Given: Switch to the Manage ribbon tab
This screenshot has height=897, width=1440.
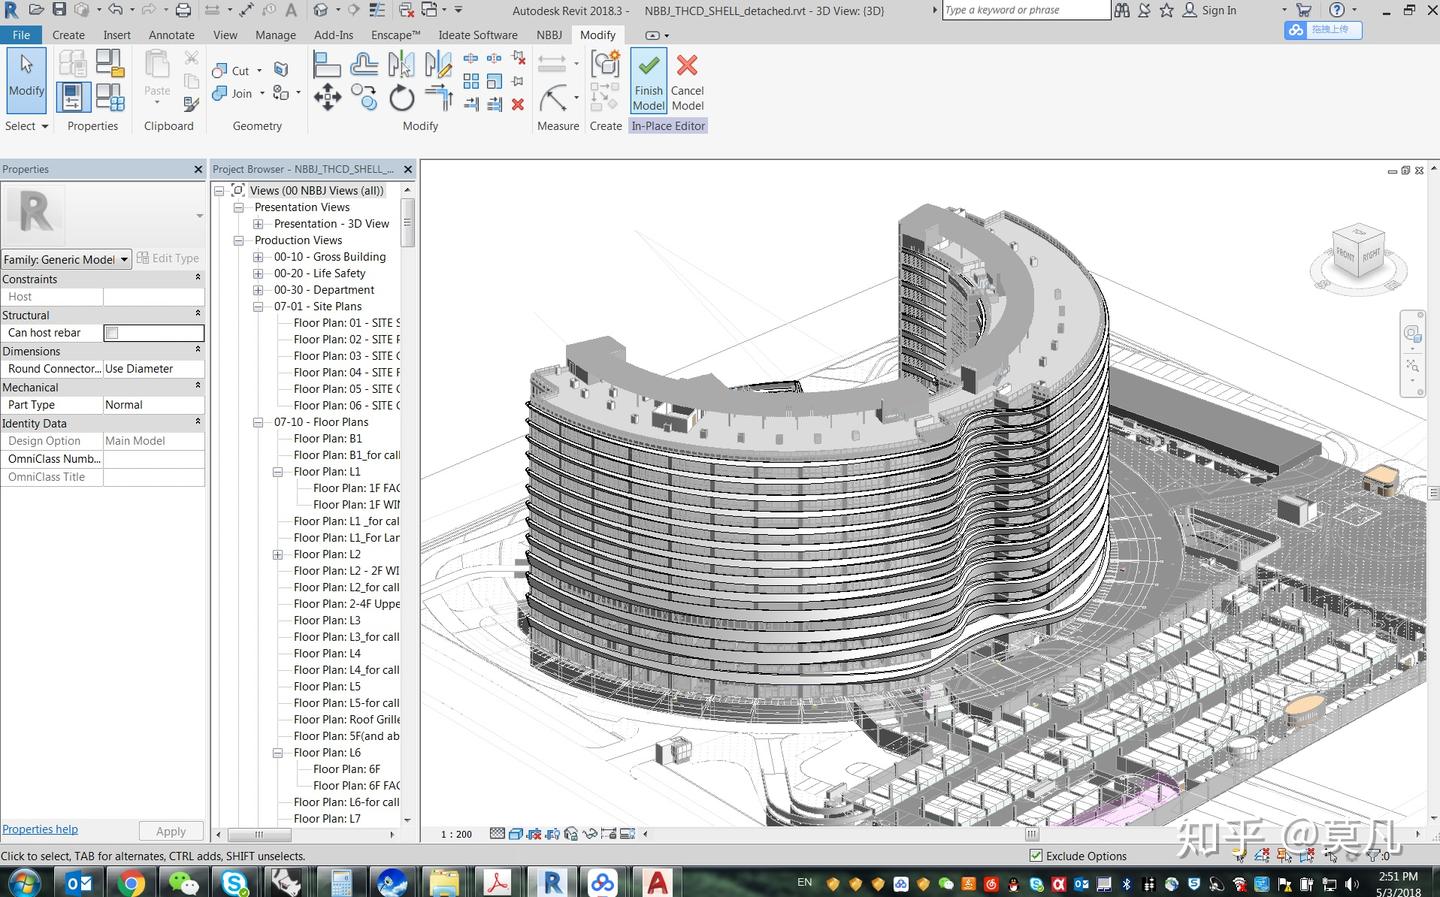Looking at the screenshot, I should click(275, 35).
